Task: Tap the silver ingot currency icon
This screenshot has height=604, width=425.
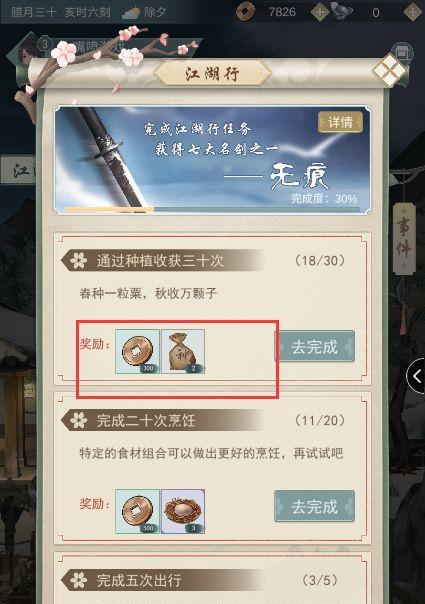Action: [342, 11]
